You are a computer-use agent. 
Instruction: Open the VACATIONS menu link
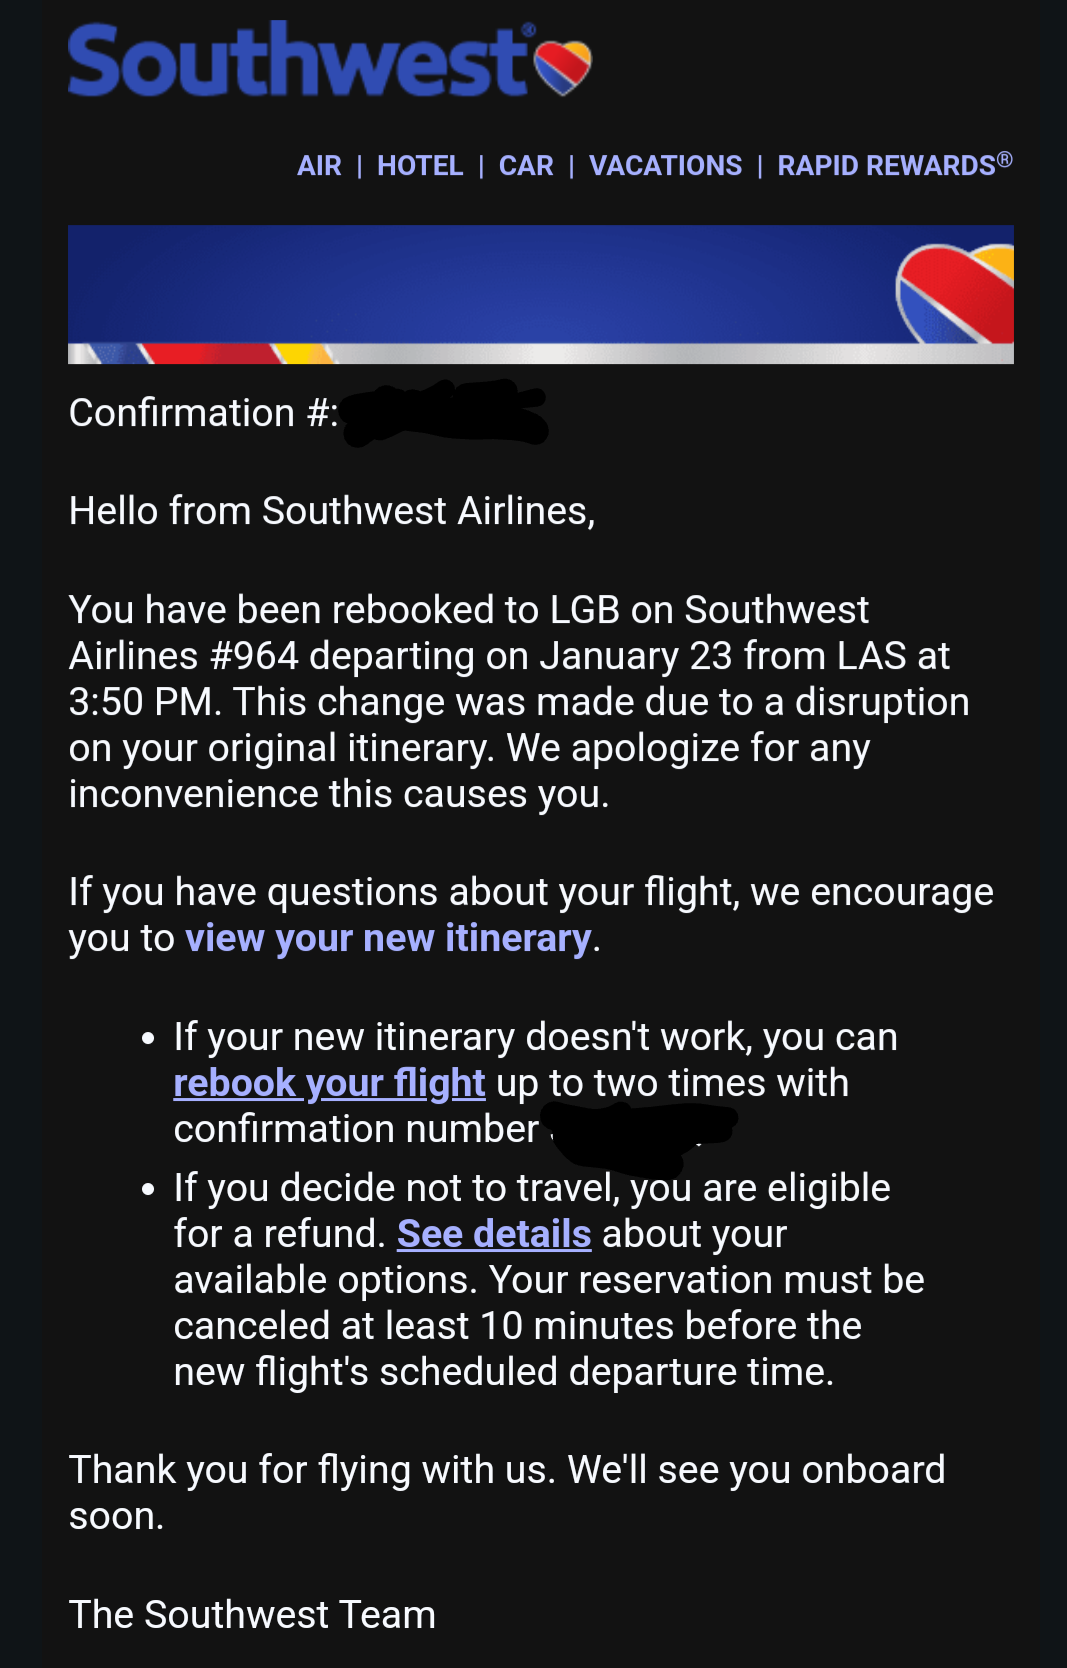pyautogui.click(x=665, y=166)
